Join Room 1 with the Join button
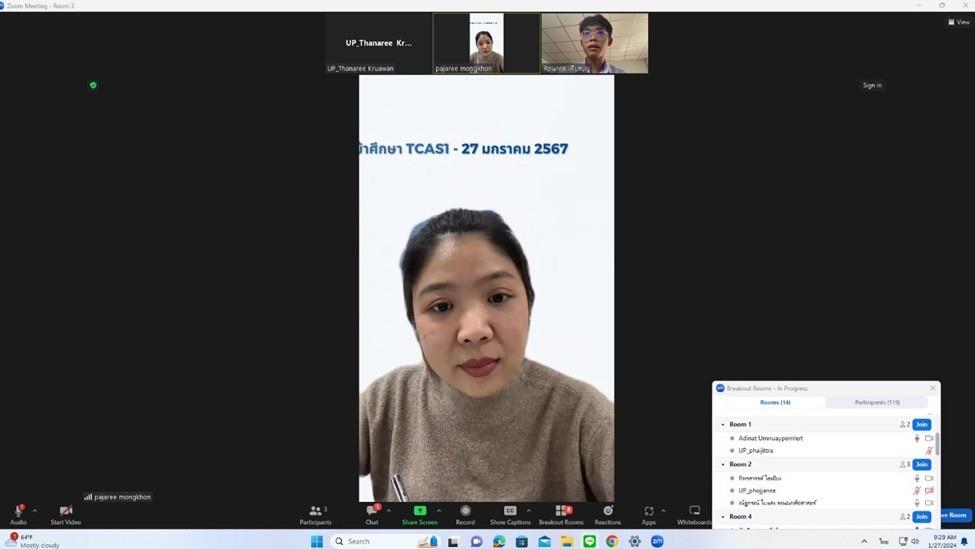The height and width of the screenshot is (549, 975). [922, 425]
